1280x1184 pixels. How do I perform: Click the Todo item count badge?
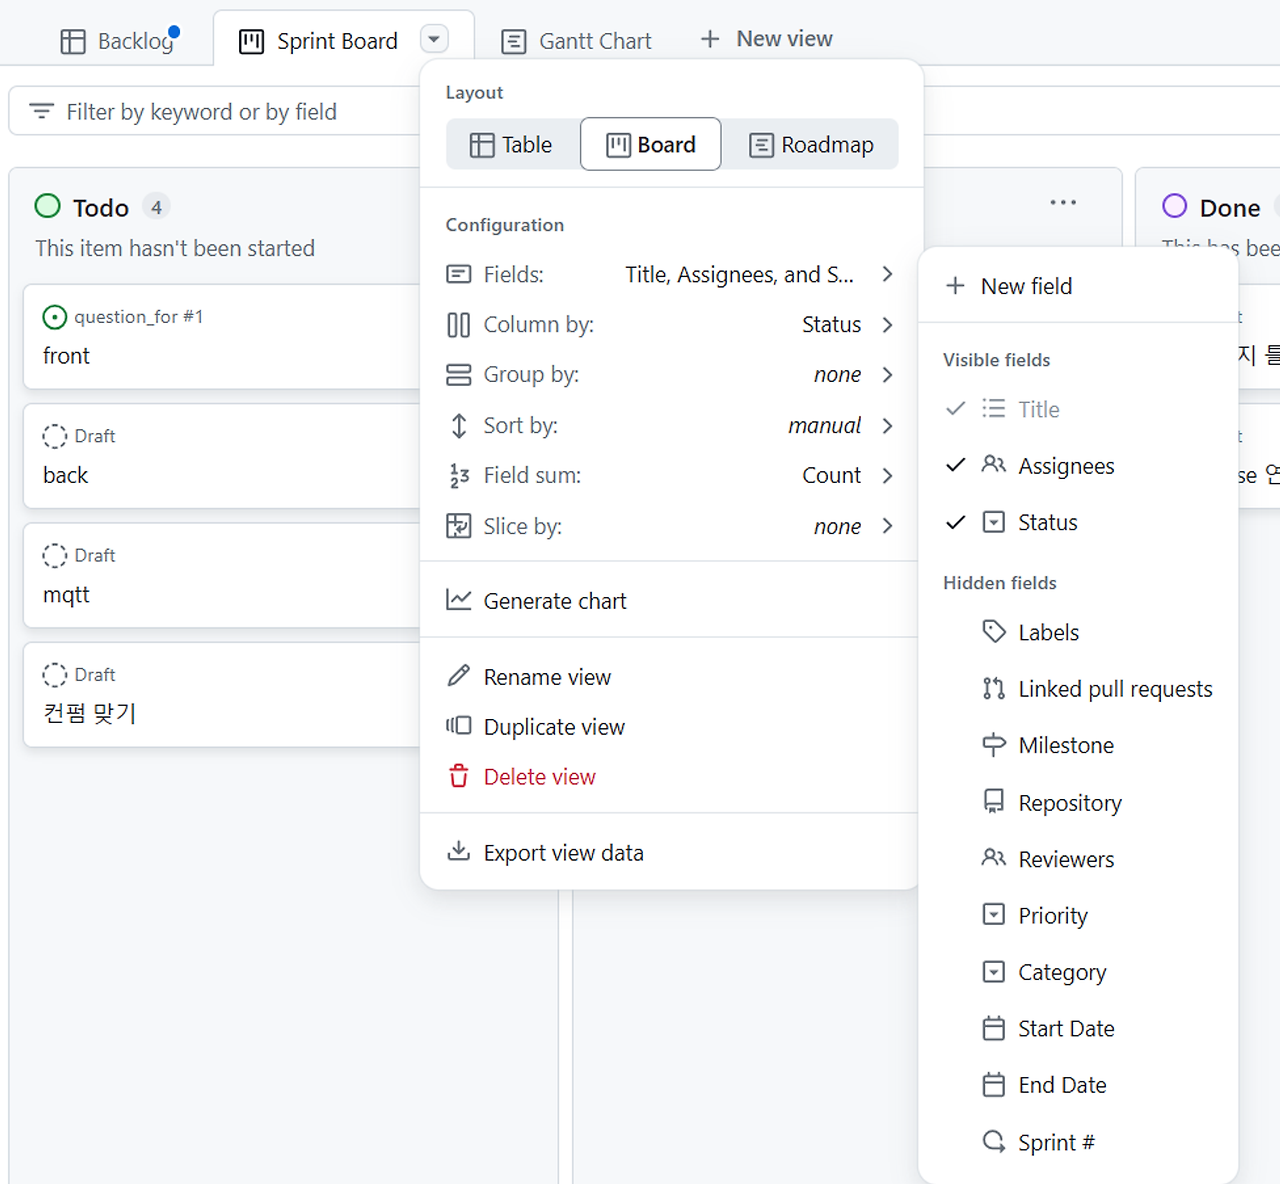click(156, 207)
